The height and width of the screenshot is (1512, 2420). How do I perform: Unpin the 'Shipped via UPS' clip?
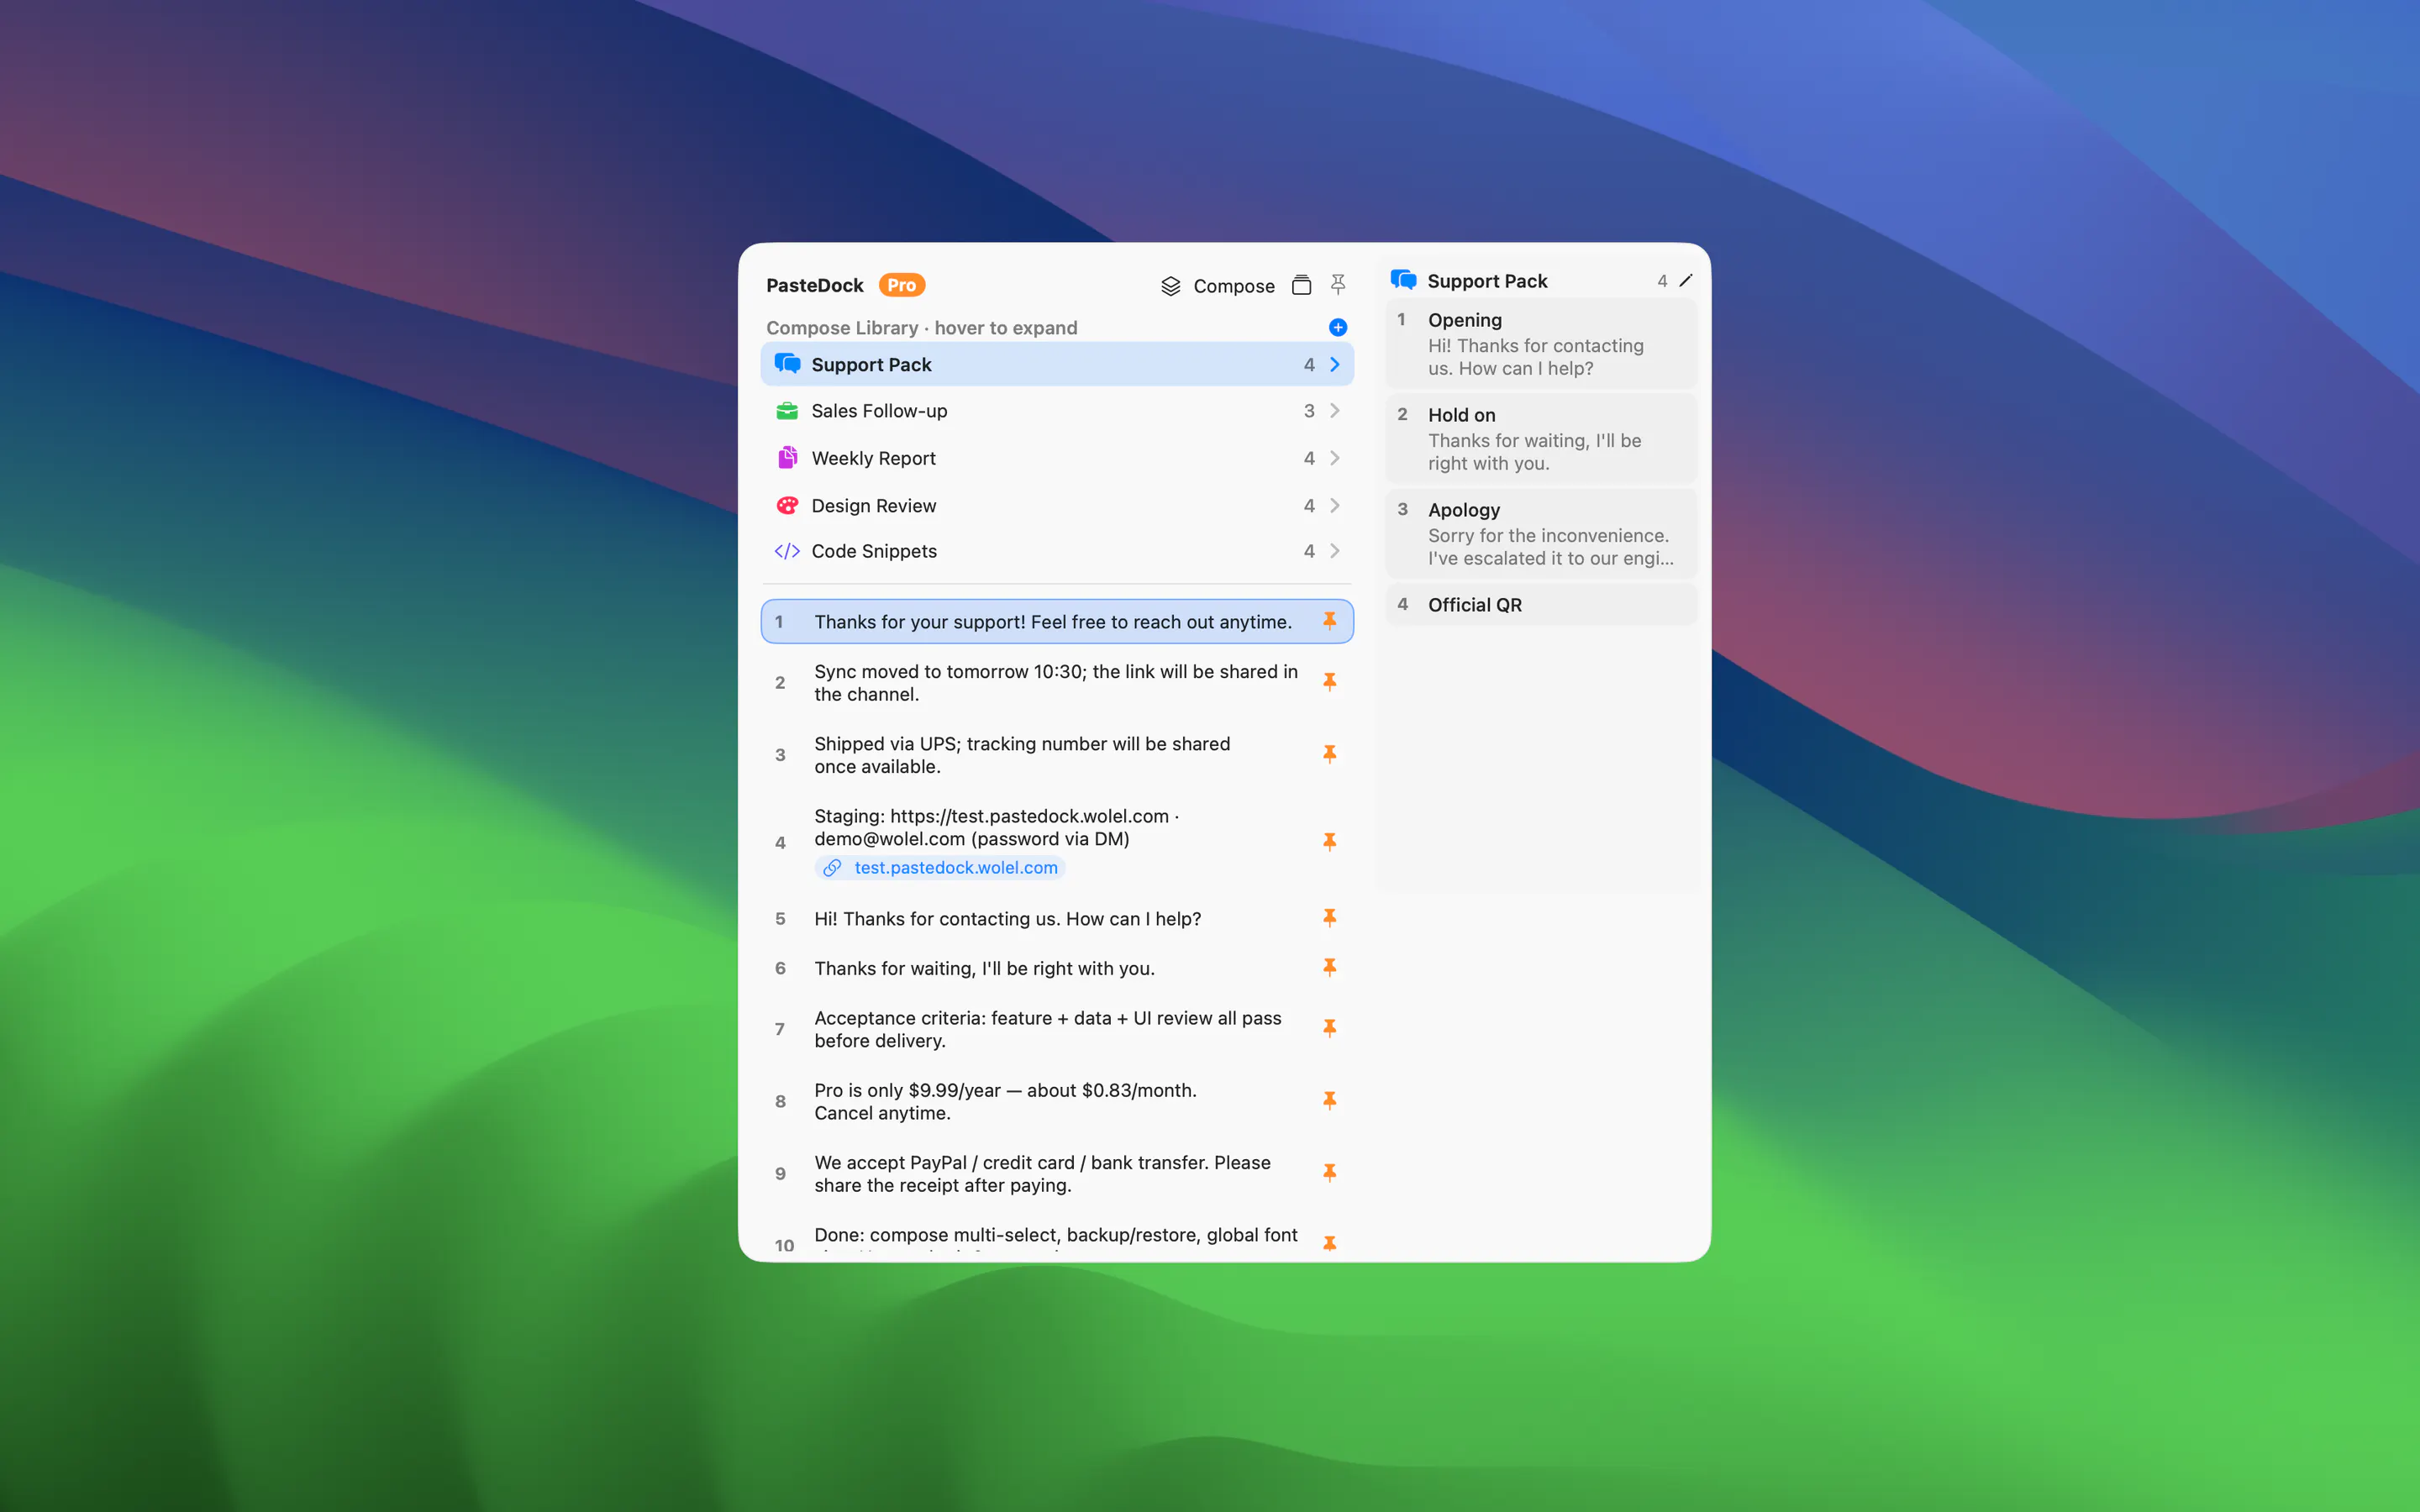pyautogui.click(x=1330, y=754)
